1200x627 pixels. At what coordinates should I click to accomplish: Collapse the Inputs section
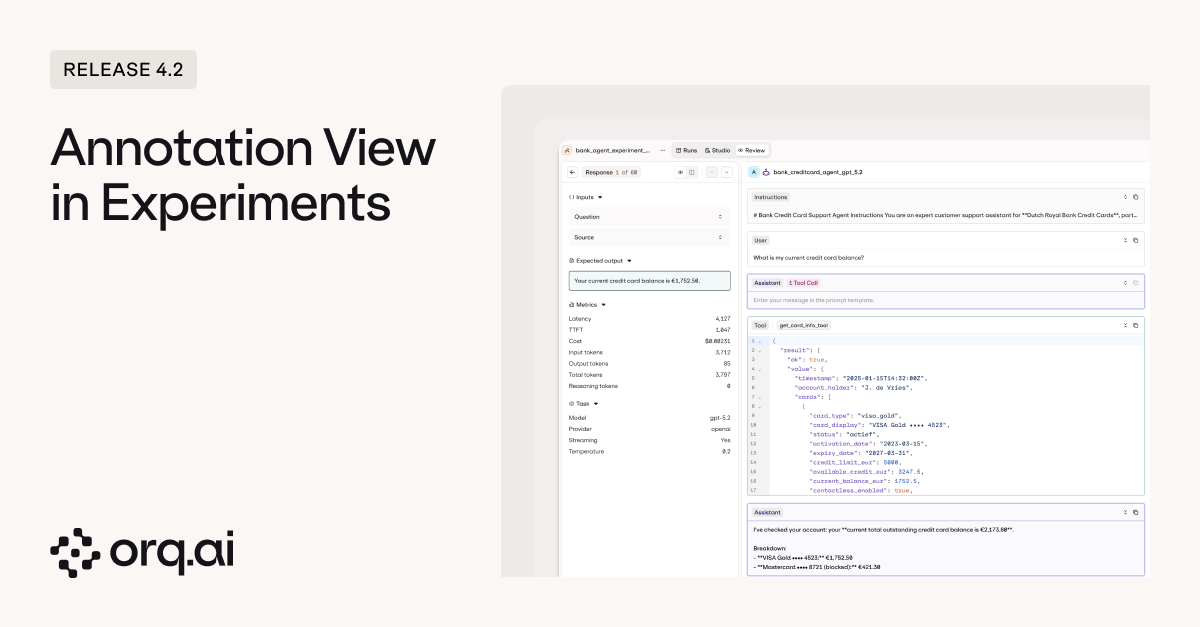[600, 197]
